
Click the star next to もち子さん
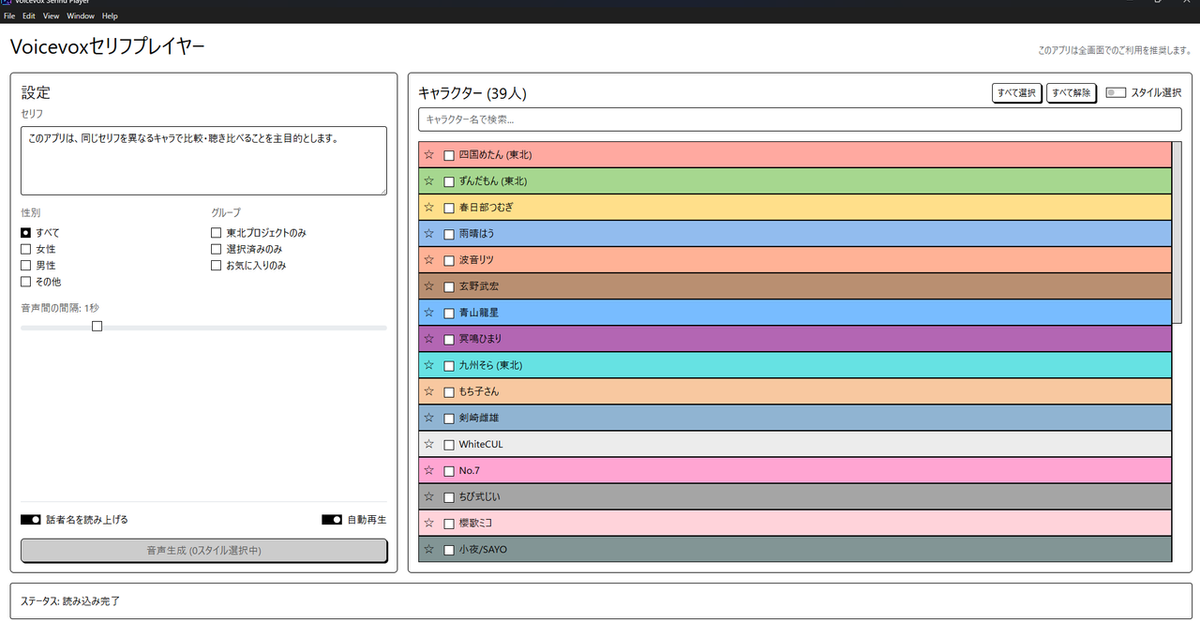pos(429,391)
